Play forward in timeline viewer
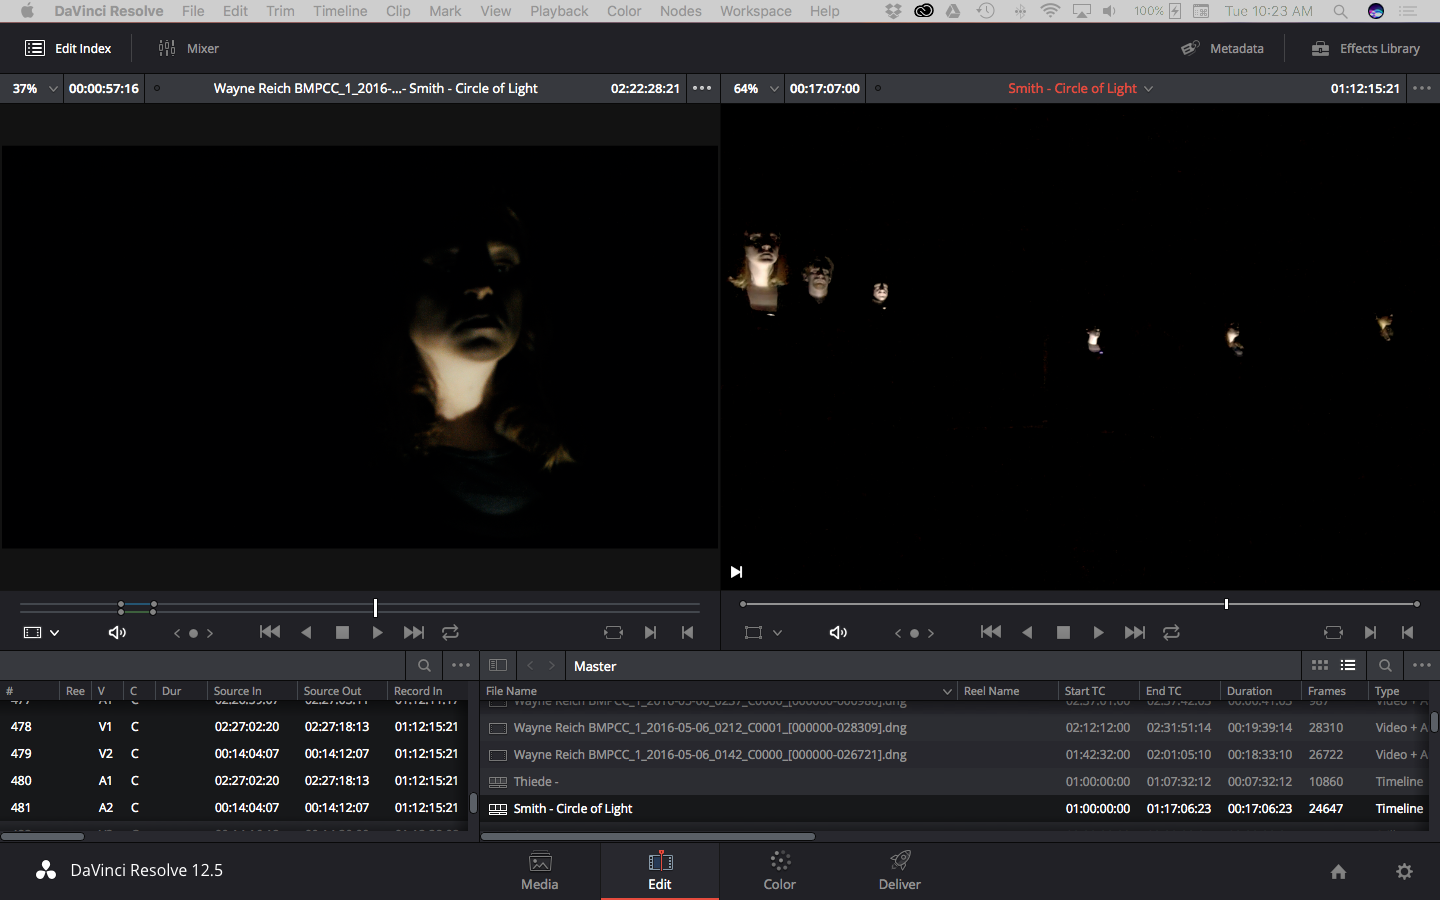1440x900 pixels. click(x=1098, y=632)
